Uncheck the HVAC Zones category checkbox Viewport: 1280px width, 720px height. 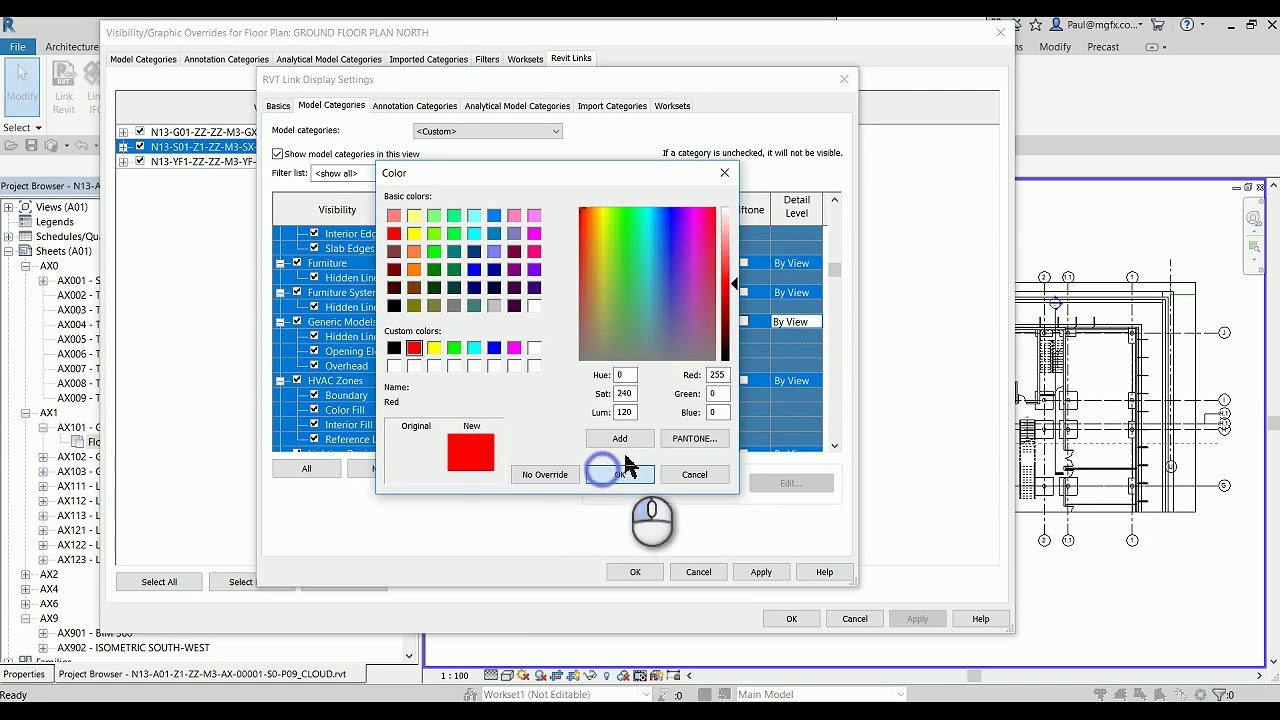pos(297,381)
